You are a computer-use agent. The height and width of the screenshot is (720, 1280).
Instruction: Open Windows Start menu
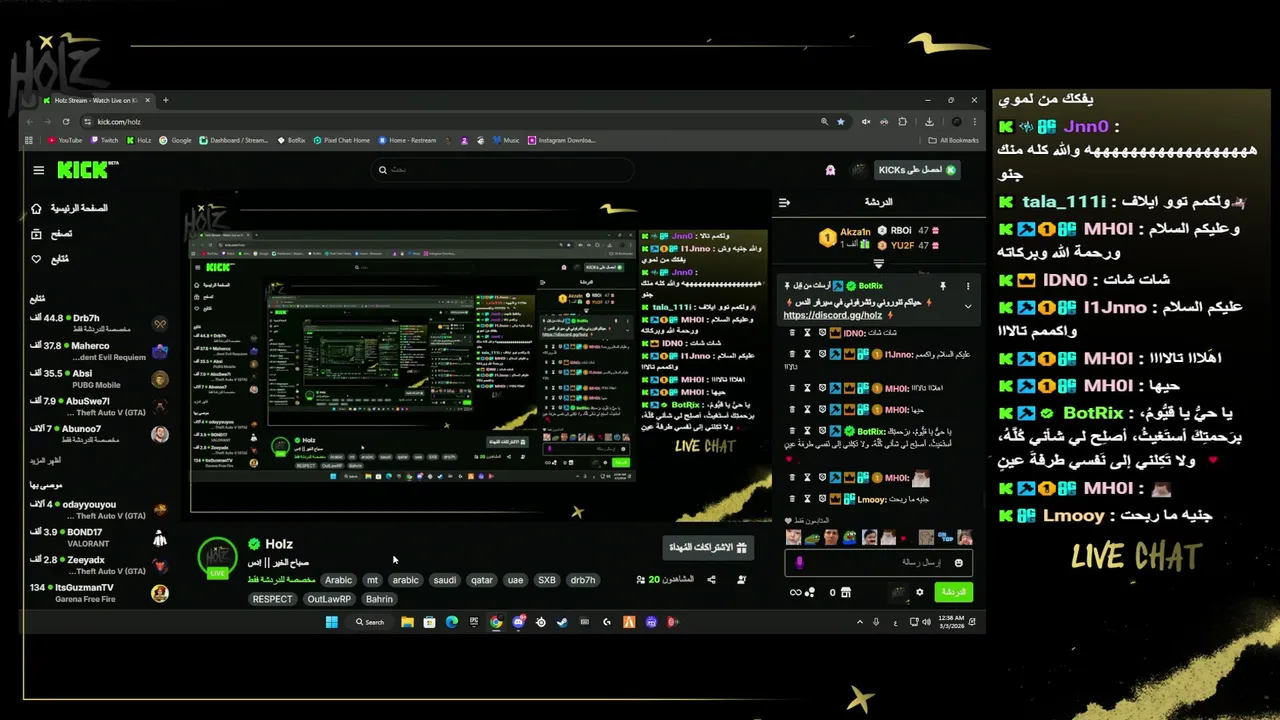pyautogui.click(x=331, y=622)
